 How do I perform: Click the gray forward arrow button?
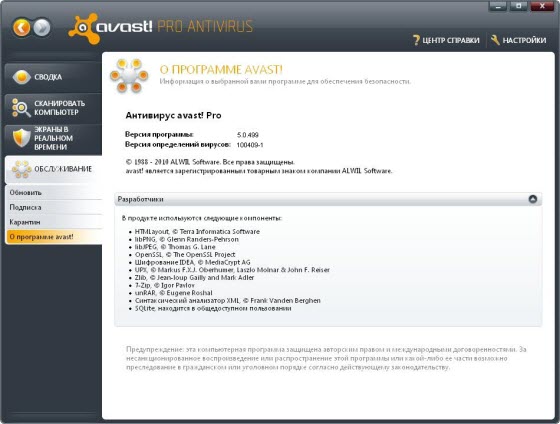[x=42, y=28]
